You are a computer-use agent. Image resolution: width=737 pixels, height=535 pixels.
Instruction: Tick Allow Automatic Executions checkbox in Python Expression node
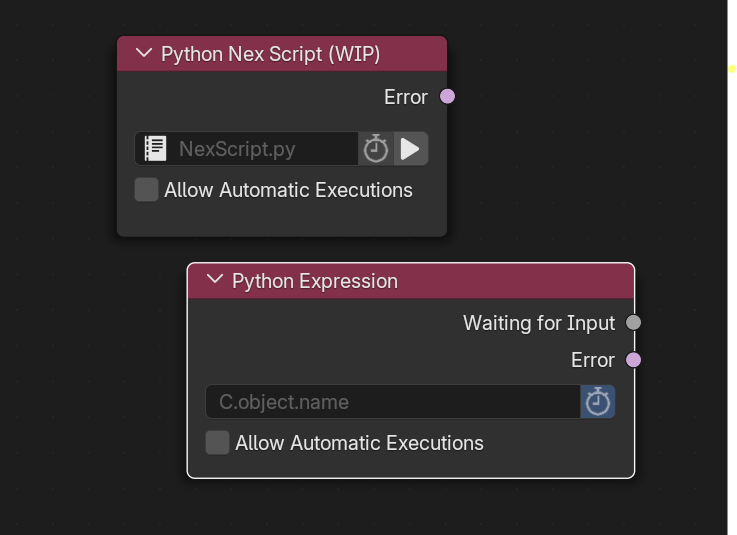click(217, 442)
